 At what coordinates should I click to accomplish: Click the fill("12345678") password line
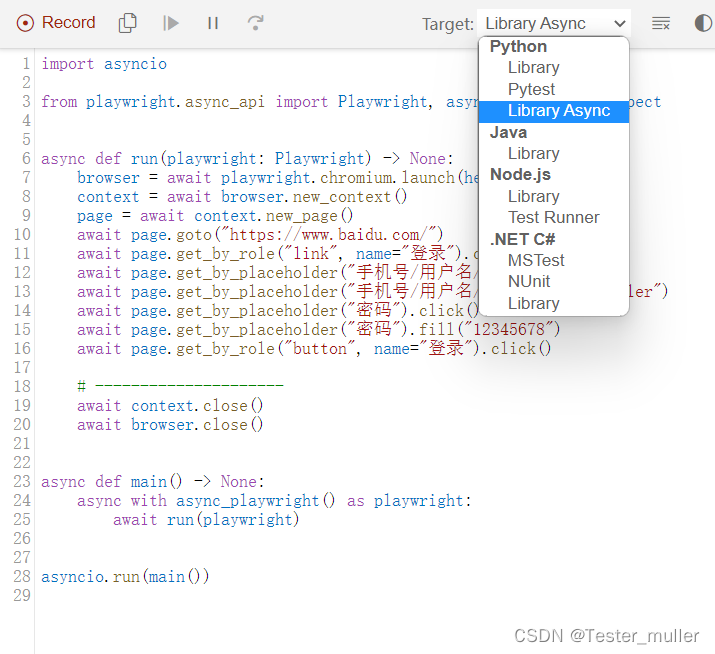pos(318,330)
